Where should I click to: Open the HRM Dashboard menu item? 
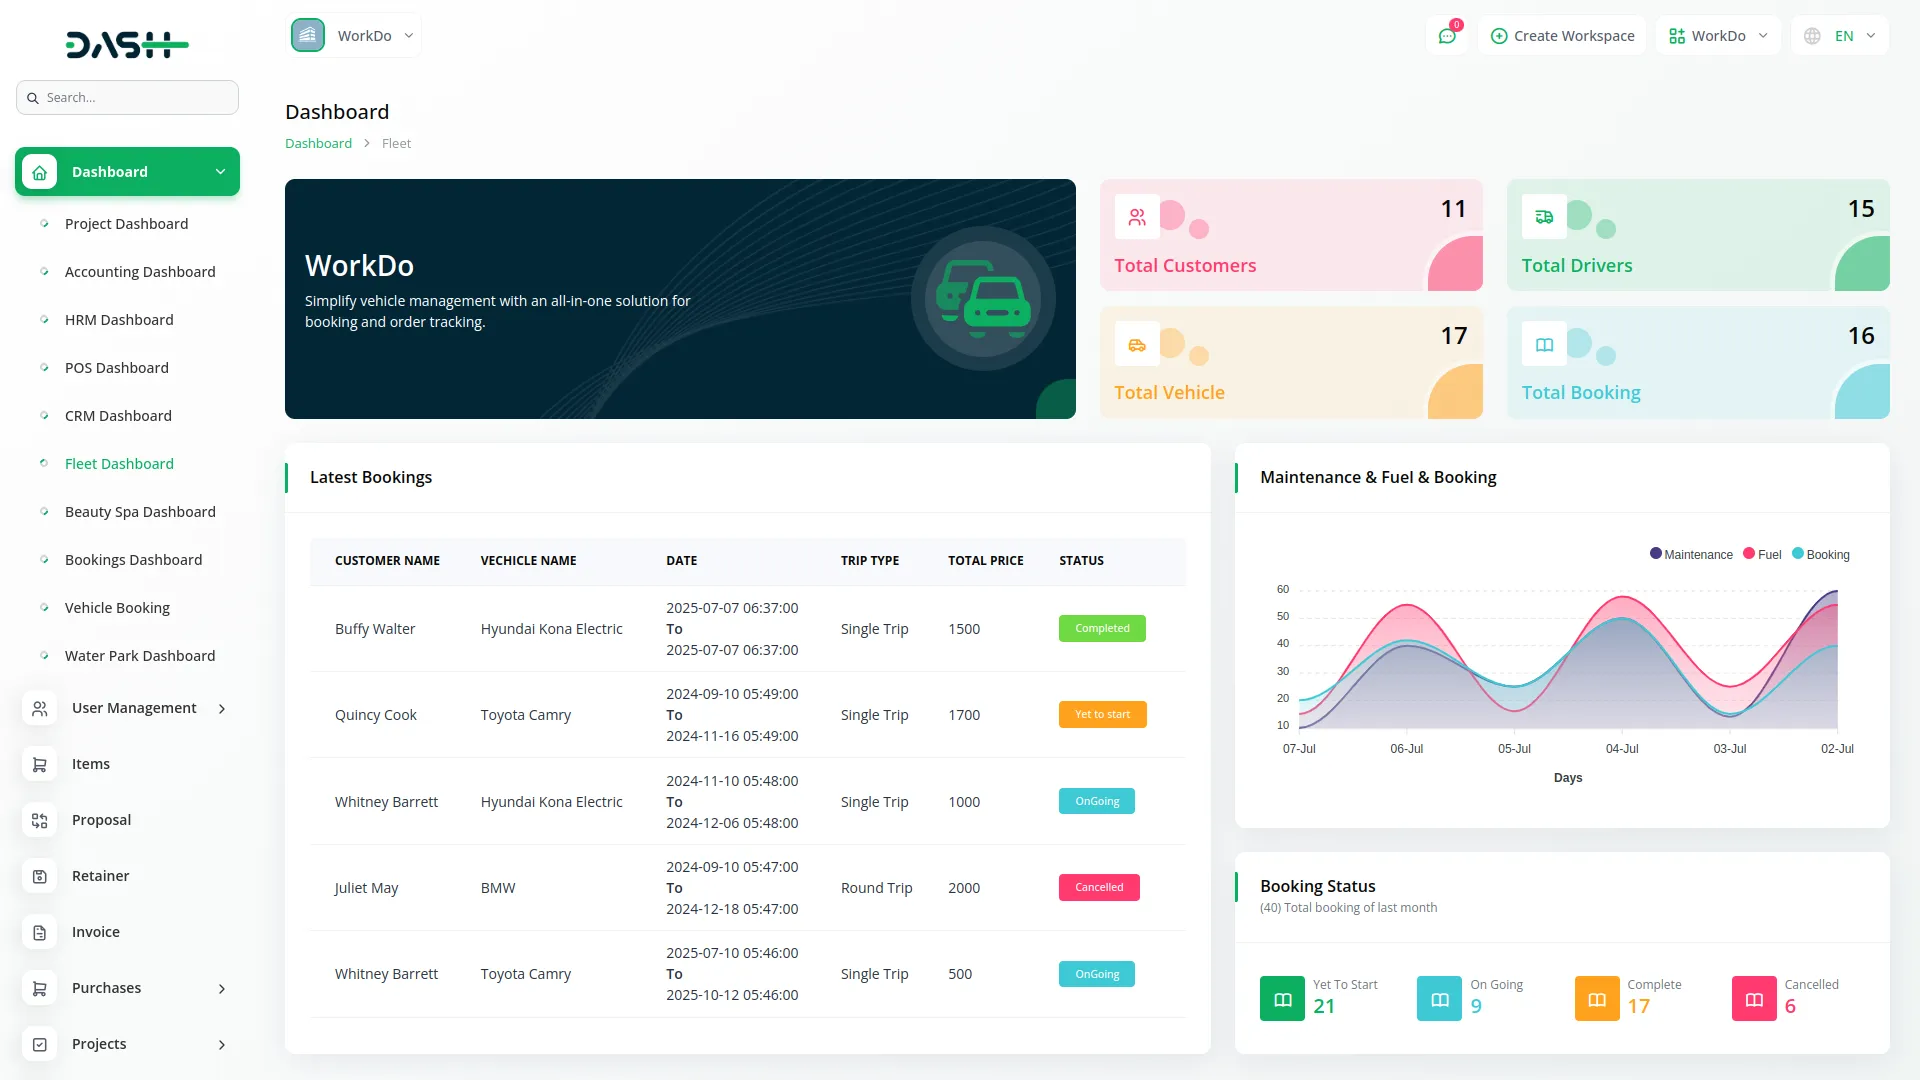[119, 320]
